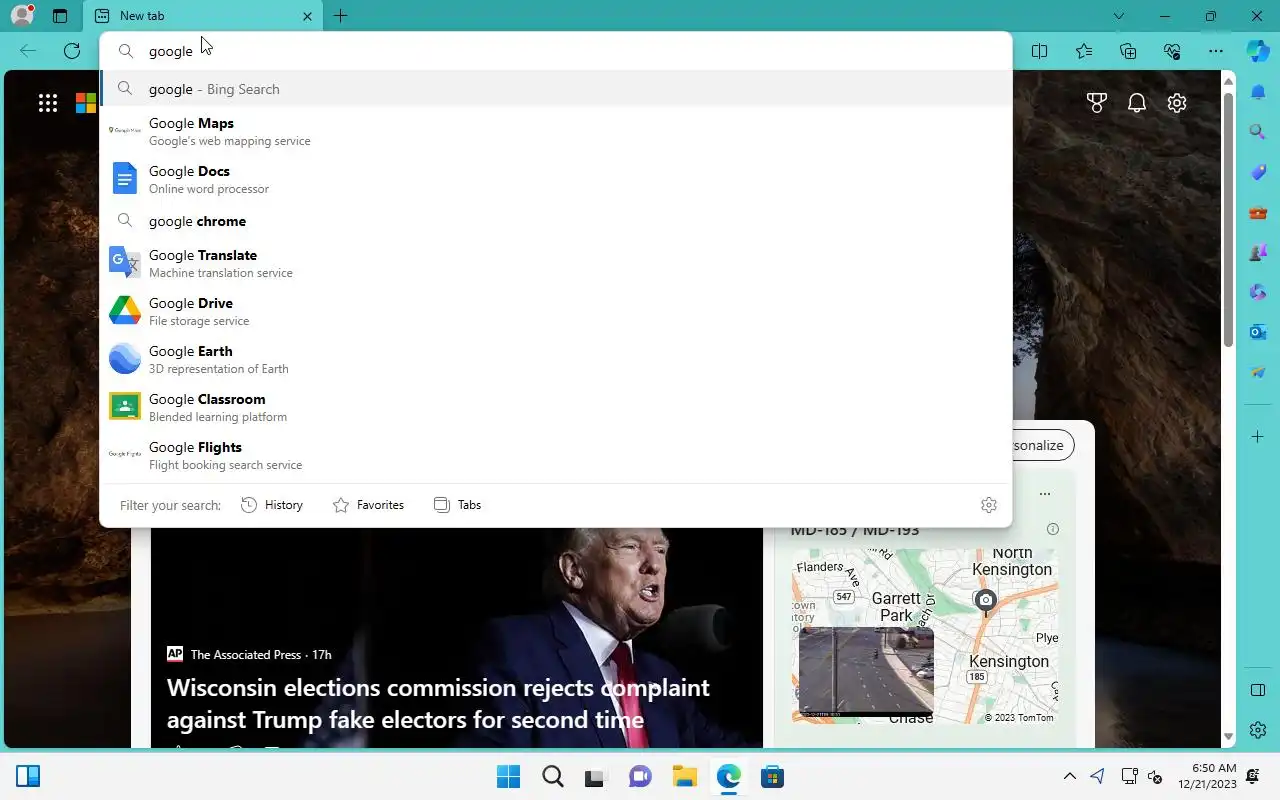The image size is (1280, 800).
Task: Click the page vertical scrollbar thumb
Action: click(x=1229, y=218)
